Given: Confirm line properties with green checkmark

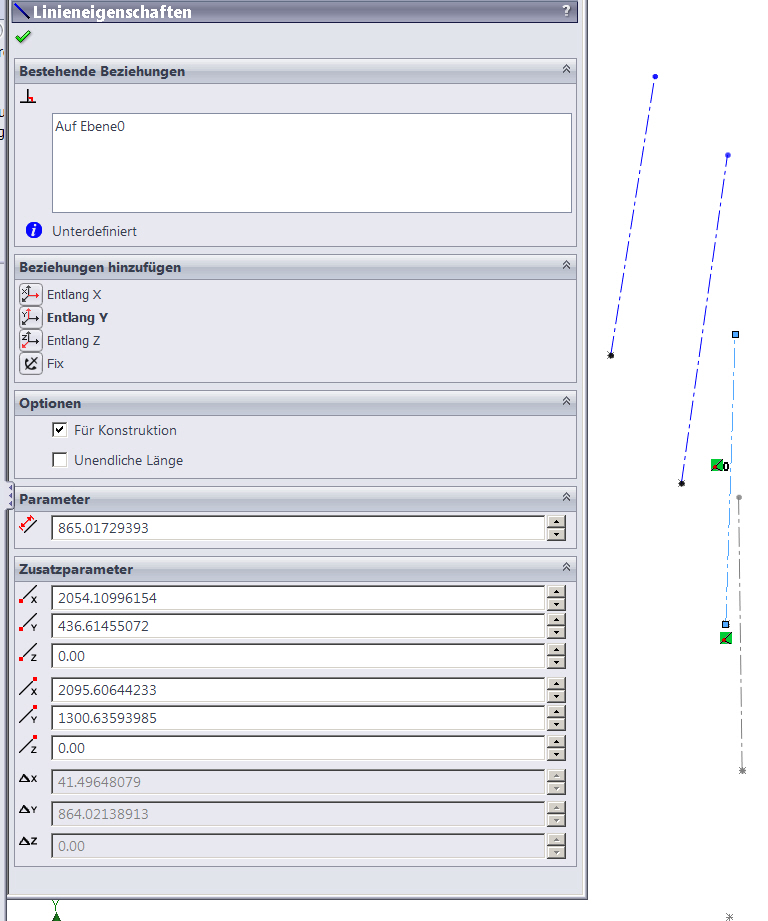Looking at the screenshot, I should [x=23, y=37].
